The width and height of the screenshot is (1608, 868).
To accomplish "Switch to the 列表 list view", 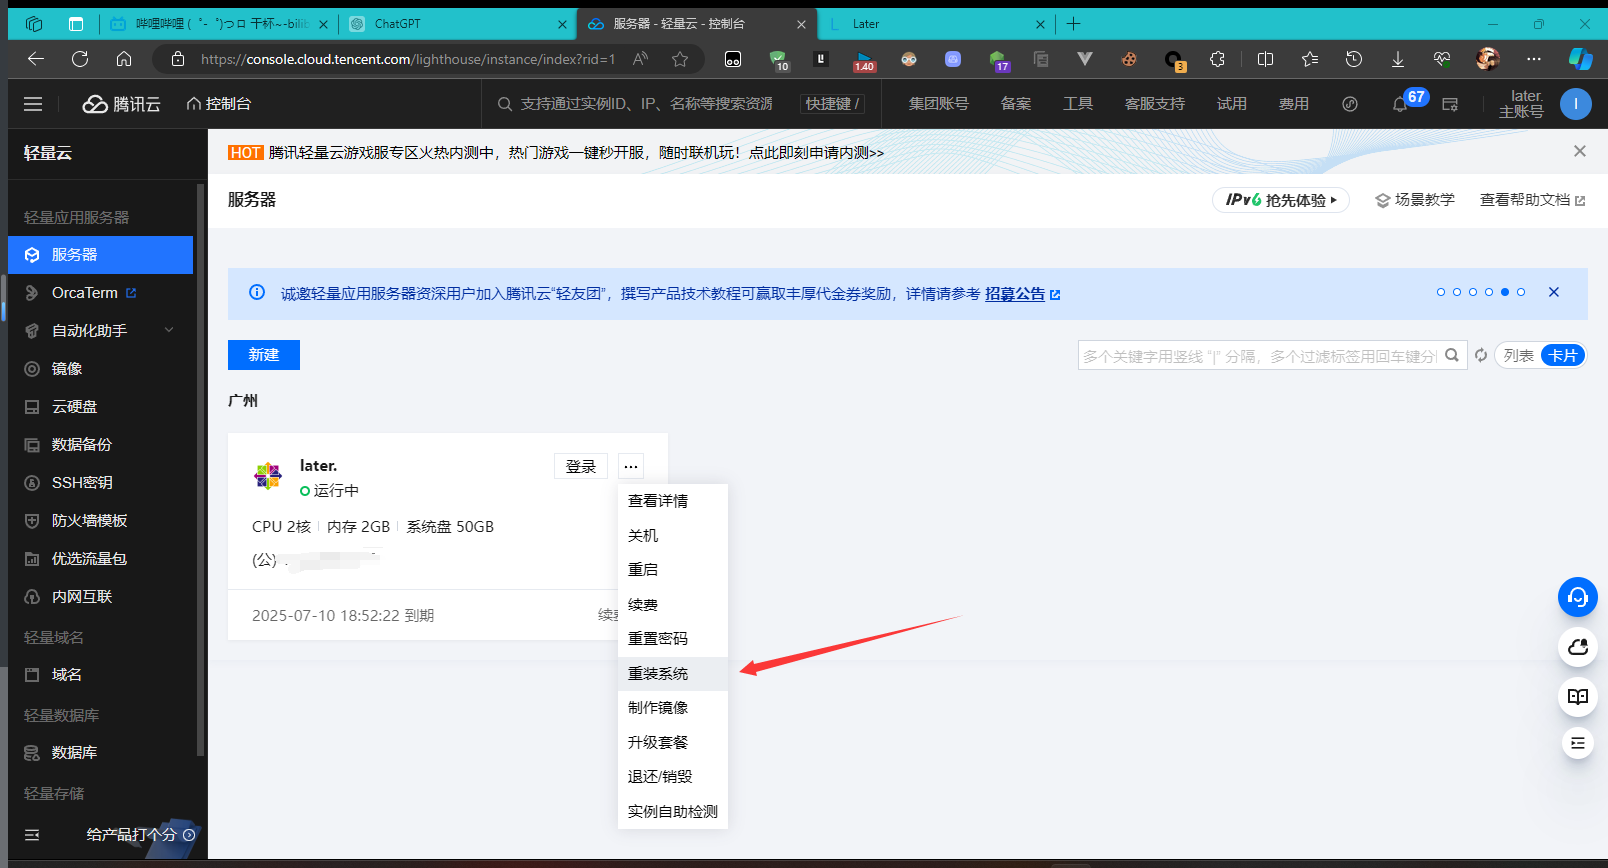I will (x=1518, y=355).
